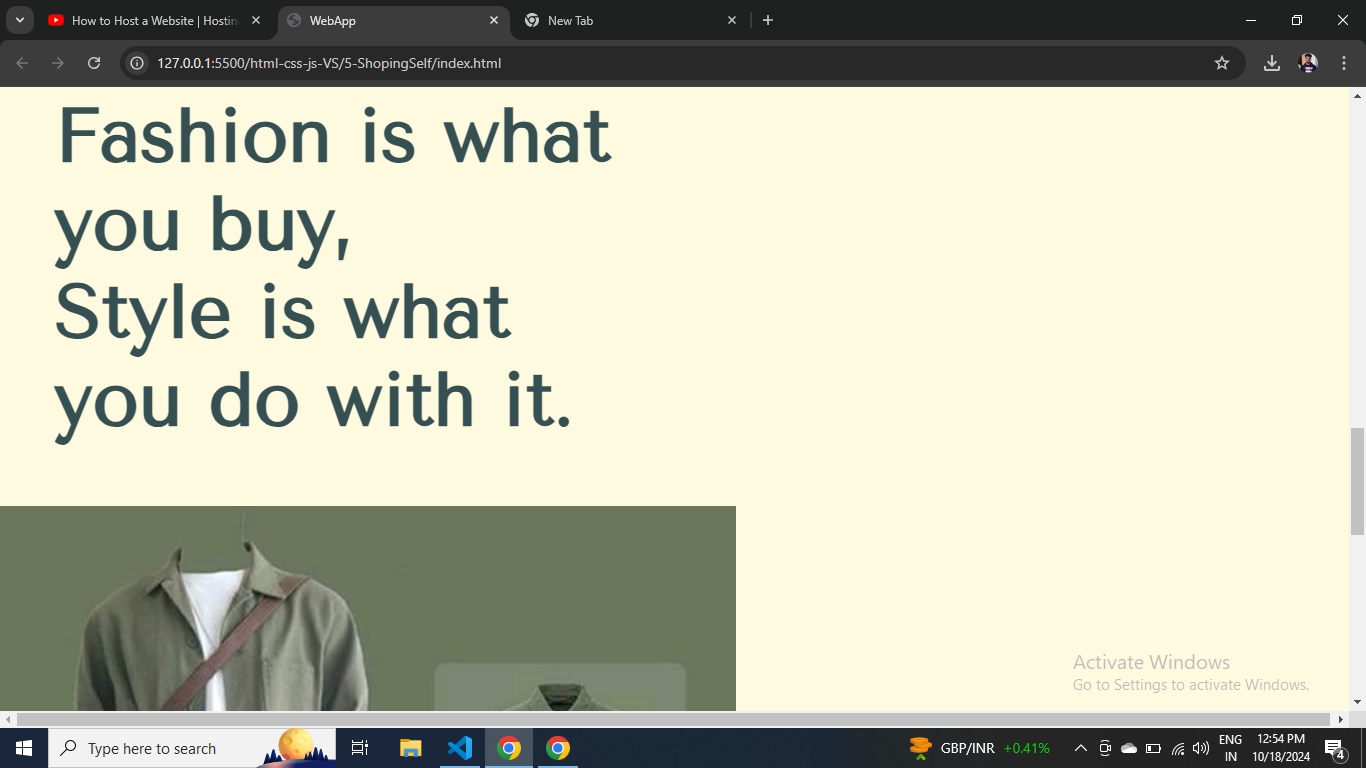Image resolution: width=1366 pixels, height=768 pixels.
Task: Click the page scrollbar down arrow
Action: click(x=1357, y=703)
